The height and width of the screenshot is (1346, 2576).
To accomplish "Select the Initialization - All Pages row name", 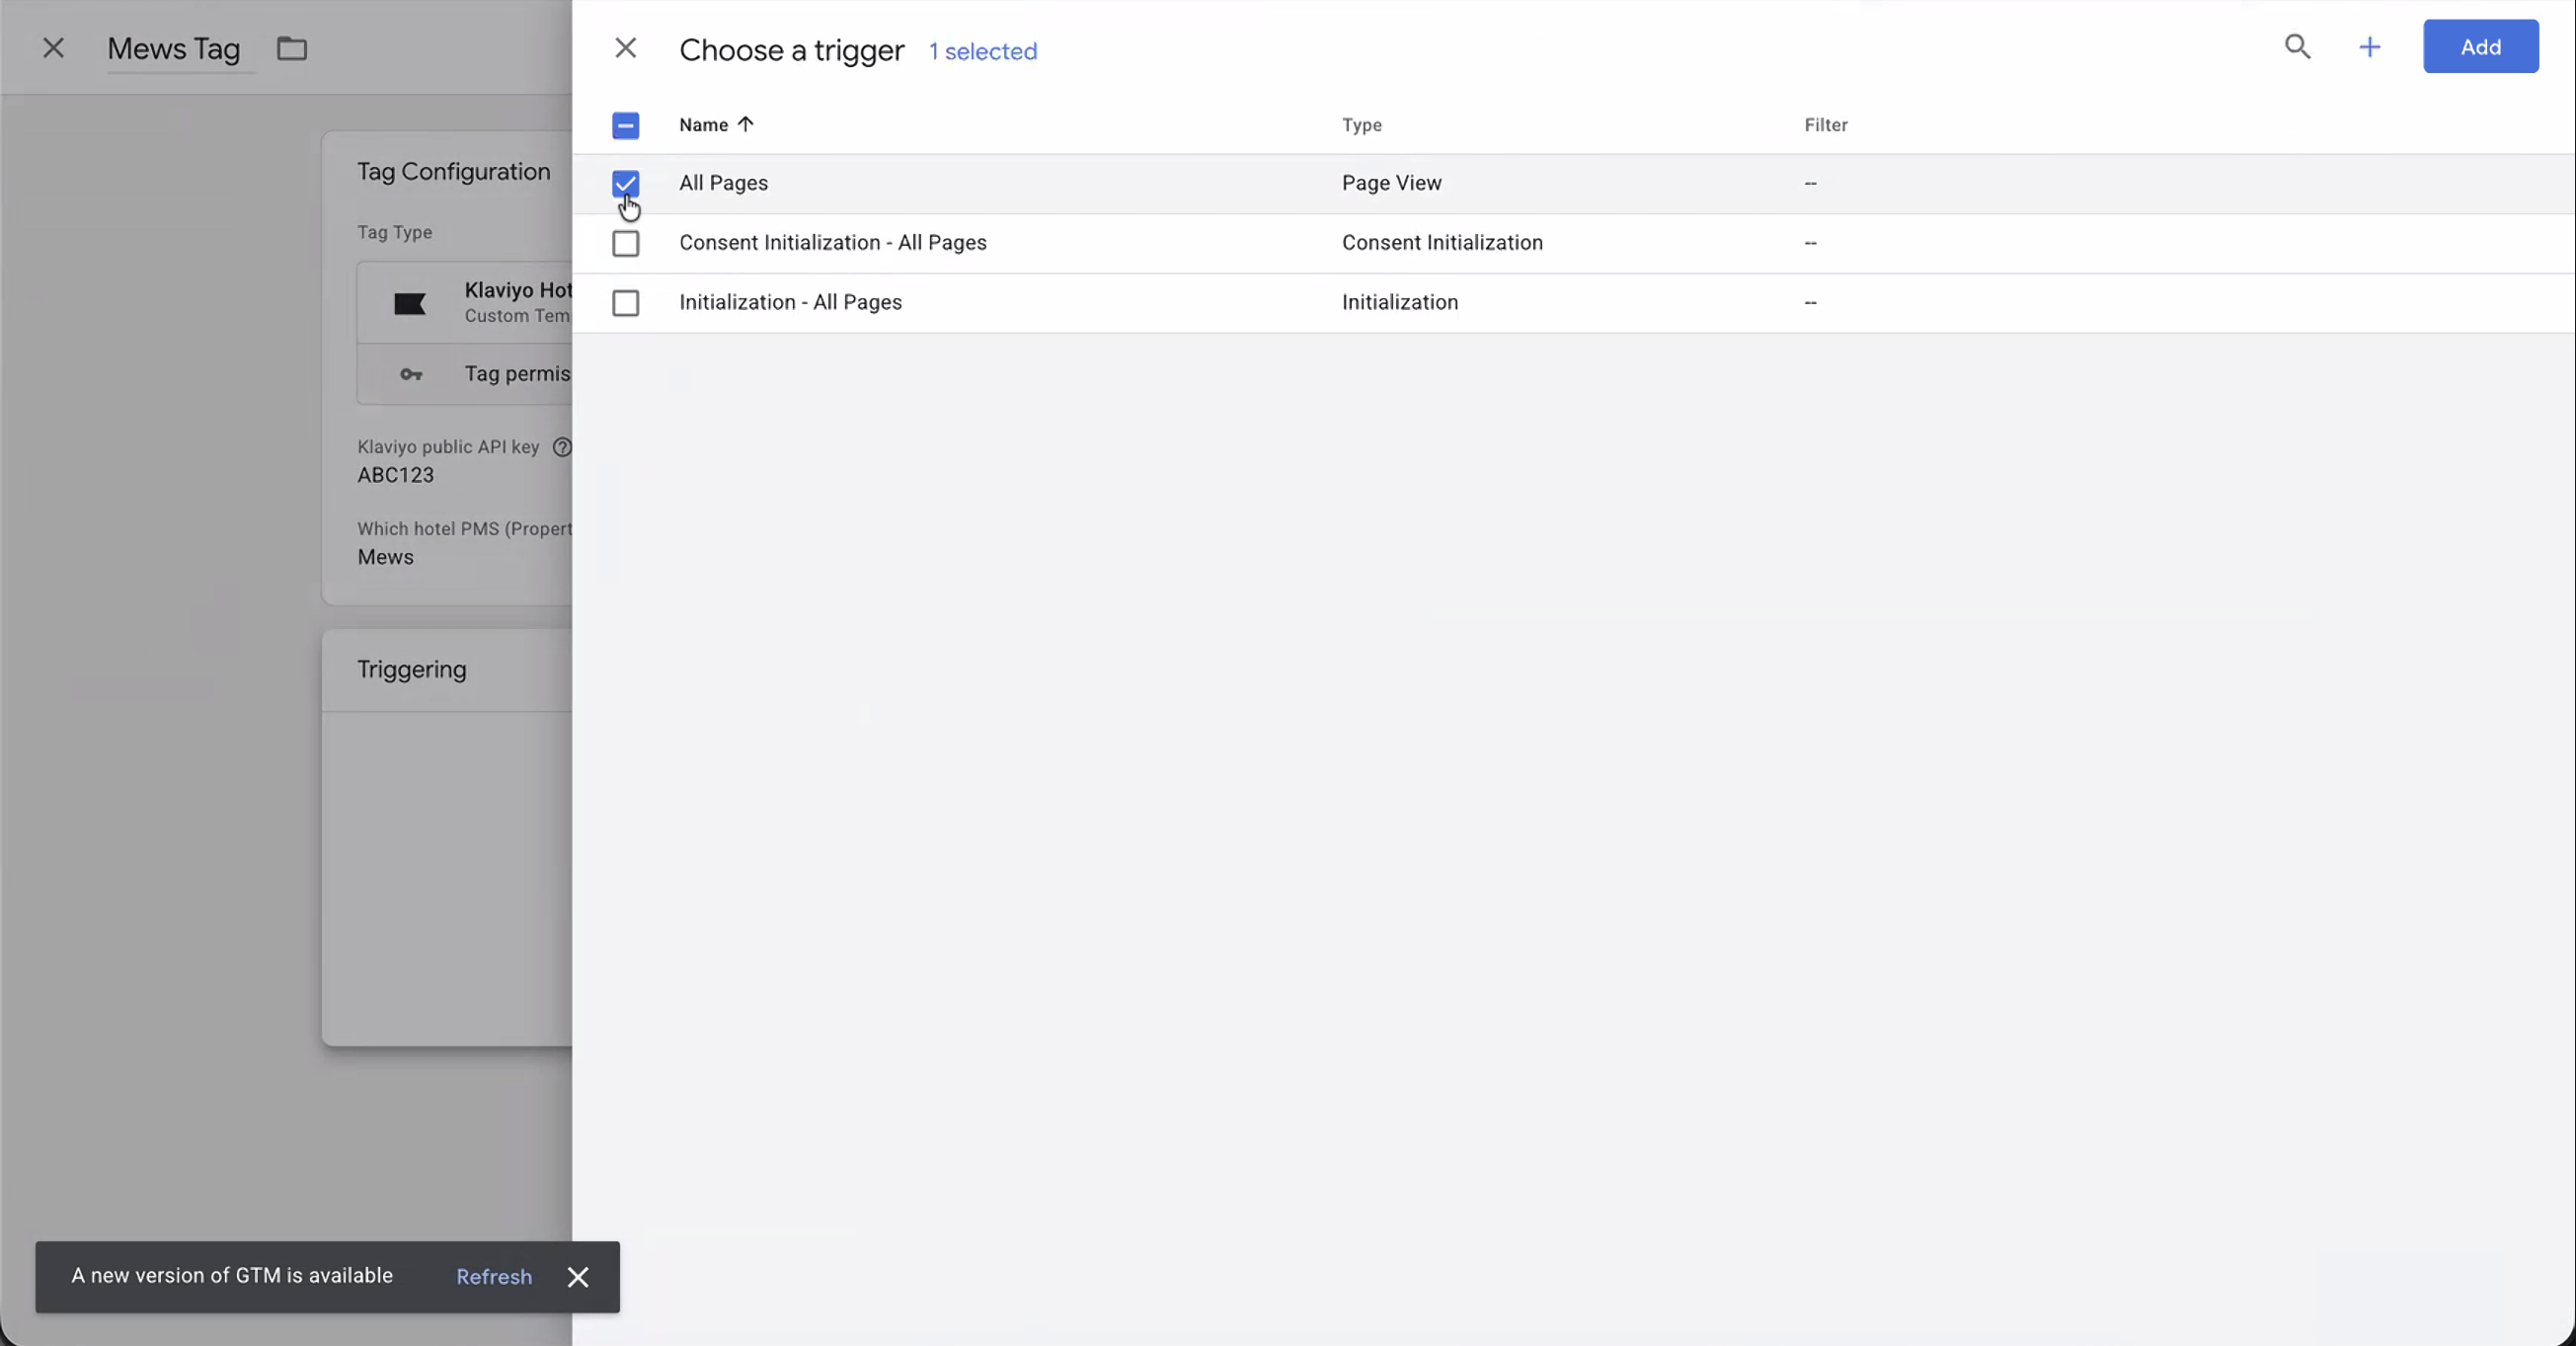I will 790,302.
